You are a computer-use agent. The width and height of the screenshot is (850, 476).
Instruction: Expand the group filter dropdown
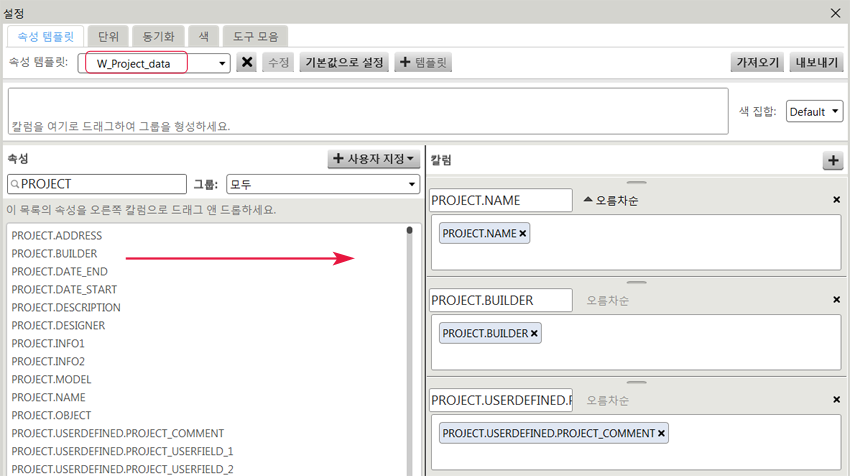(x=322, y=184)
